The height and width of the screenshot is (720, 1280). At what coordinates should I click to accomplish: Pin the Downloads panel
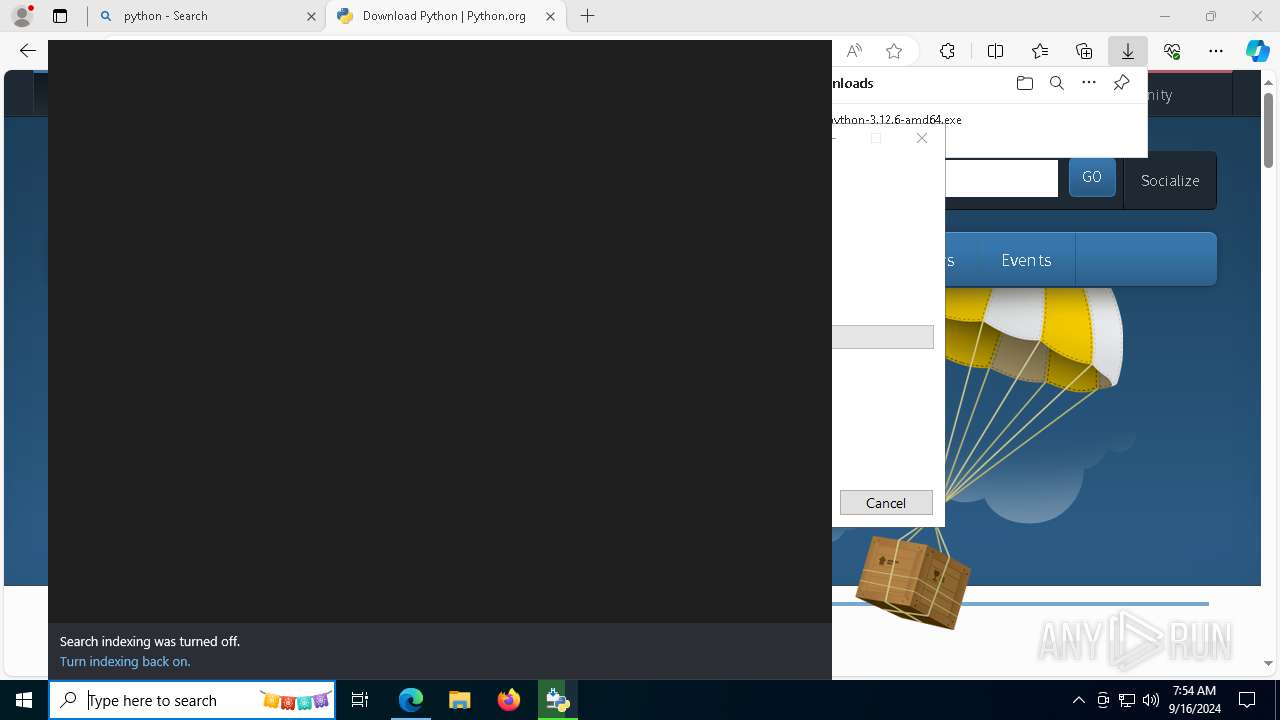pos(1121,83)
